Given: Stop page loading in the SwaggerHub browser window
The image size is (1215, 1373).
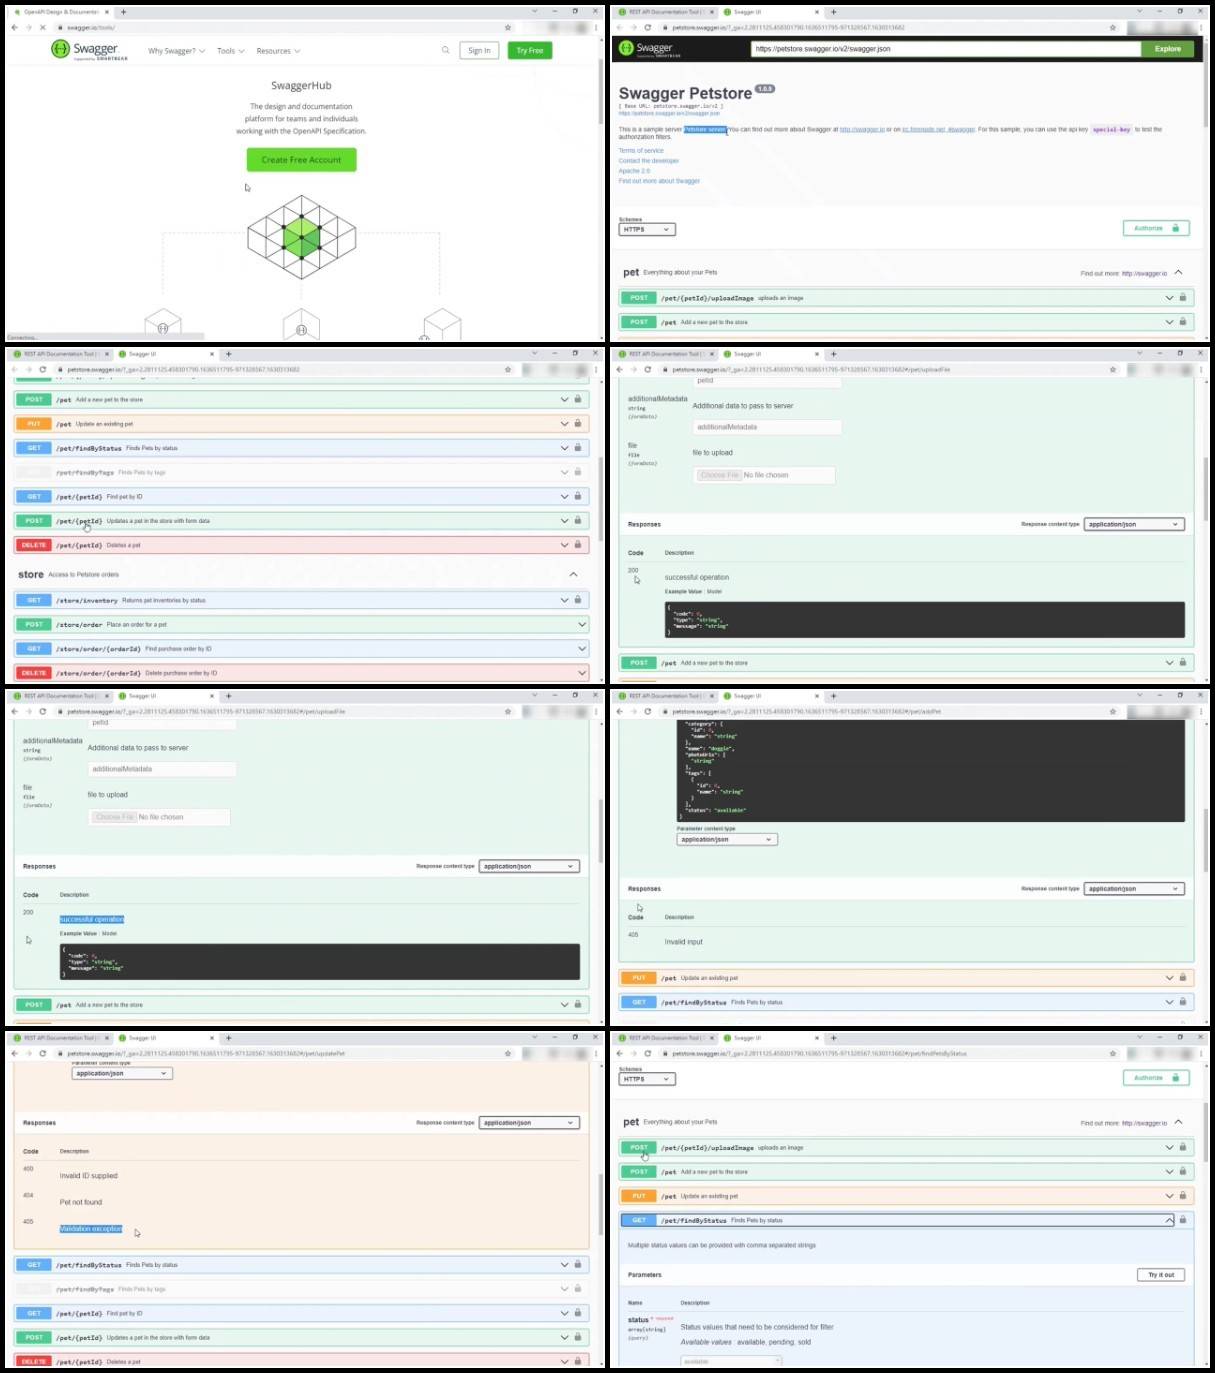Looking at the screenshot, I should tap(42, 27).
